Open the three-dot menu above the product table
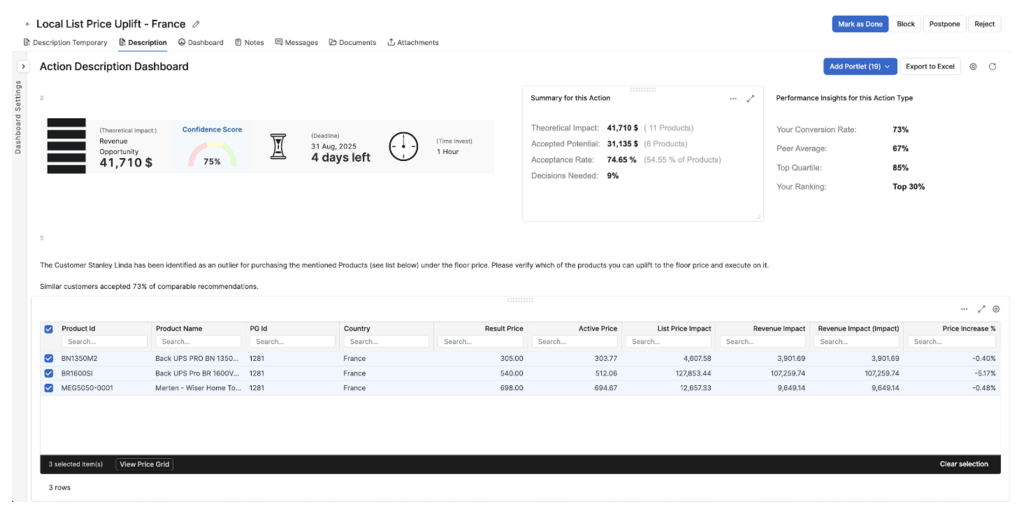The image size is (1024, 512). [964, 309]
